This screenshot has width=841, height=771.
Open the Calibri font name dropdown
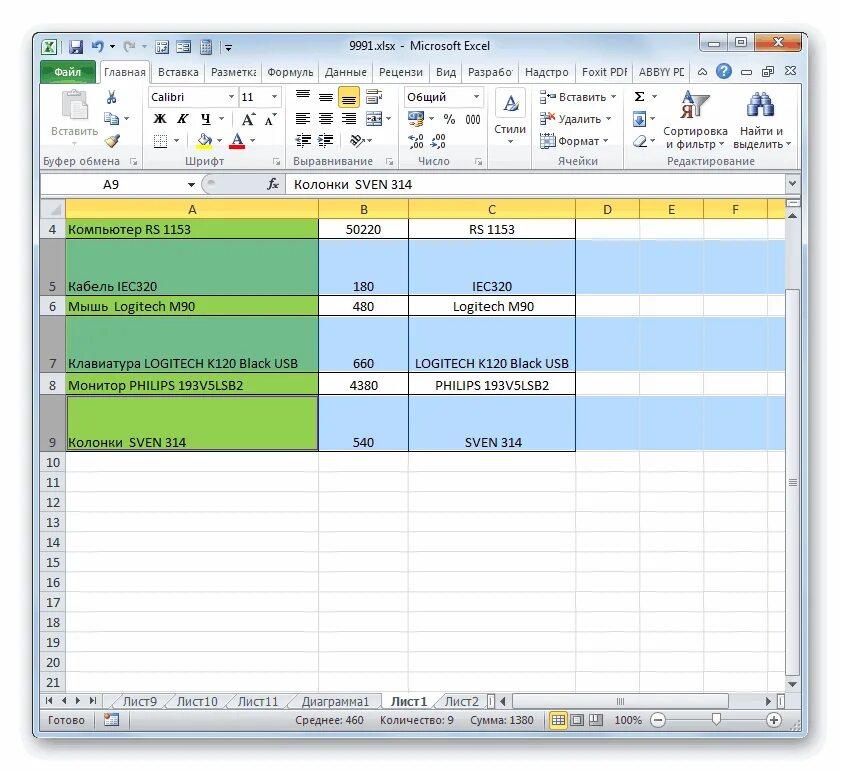[x=231, y=97]
